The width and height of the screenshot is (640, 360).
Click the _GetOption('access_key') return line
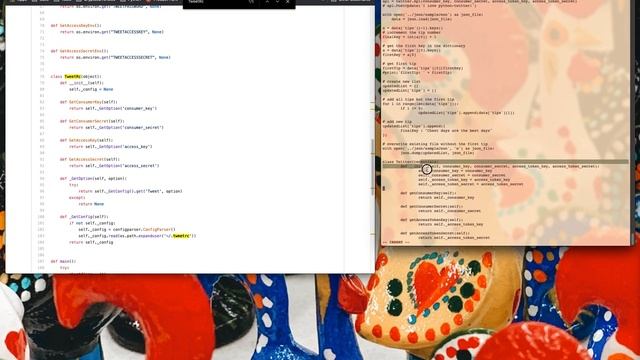coord(110,147)
